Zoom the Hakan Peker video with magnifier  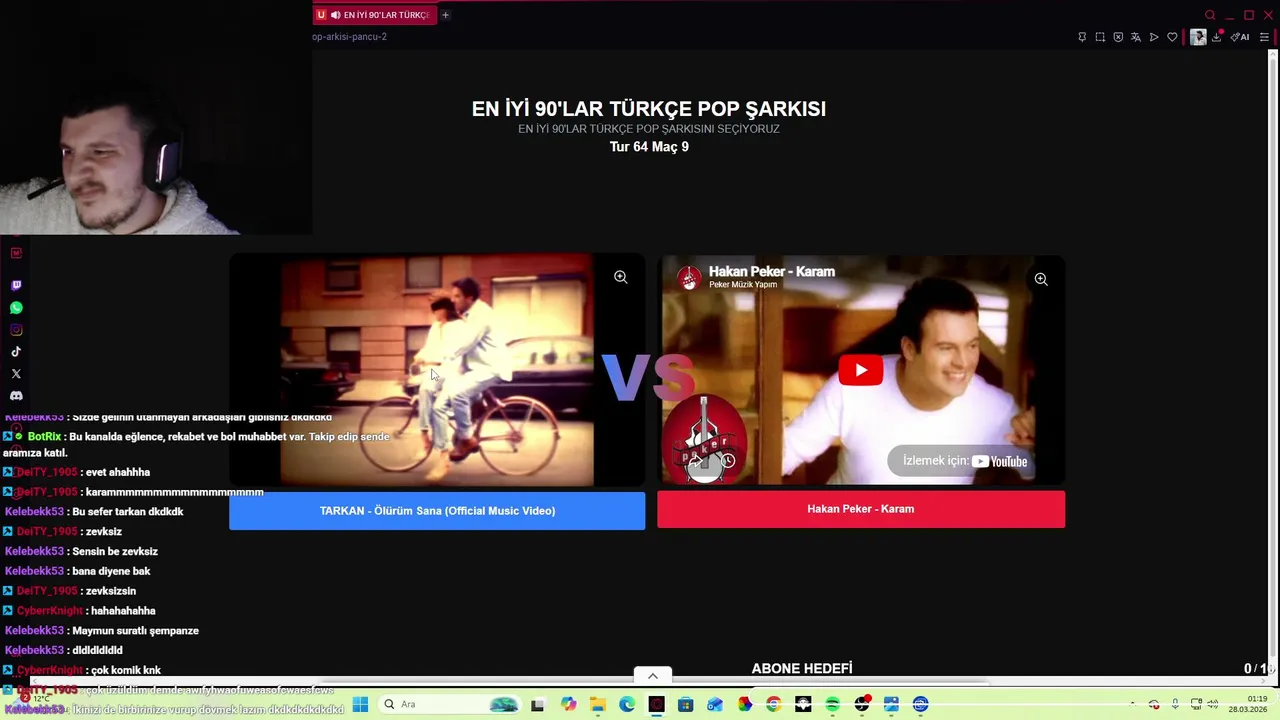[1041, 279]
